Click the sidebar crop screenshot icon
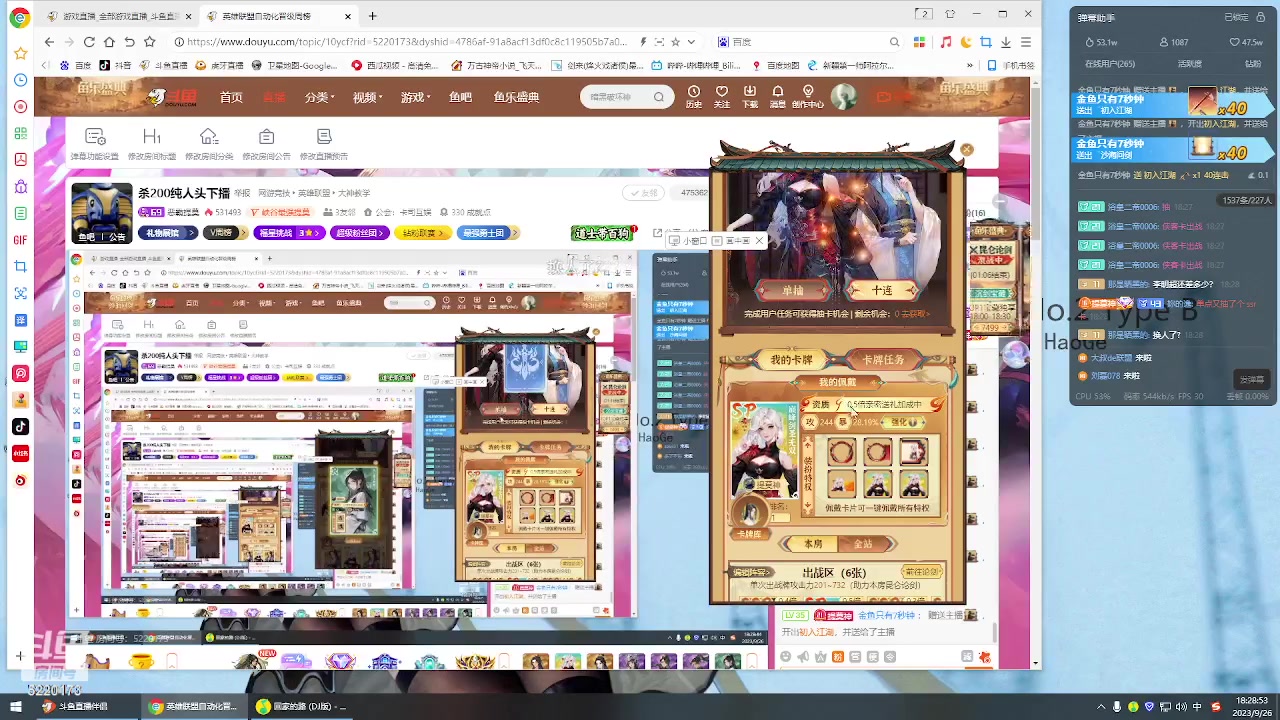1280x720 pixels. [20, 267]
